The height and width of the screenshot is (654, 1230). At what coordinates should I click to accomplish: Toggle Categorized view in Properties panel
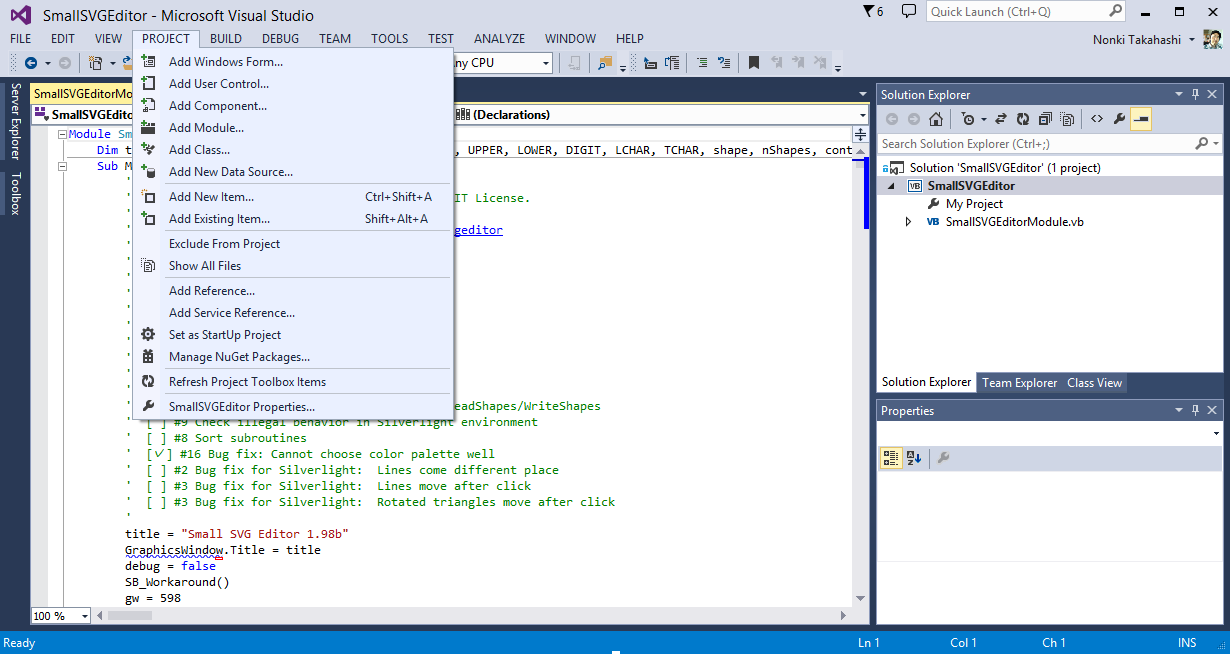pos(890,458)
